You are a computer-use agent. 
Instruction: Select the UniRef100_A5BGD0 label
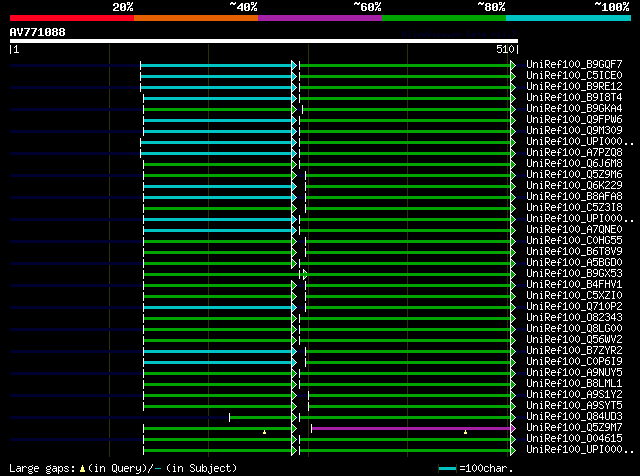tap(574, 263)
